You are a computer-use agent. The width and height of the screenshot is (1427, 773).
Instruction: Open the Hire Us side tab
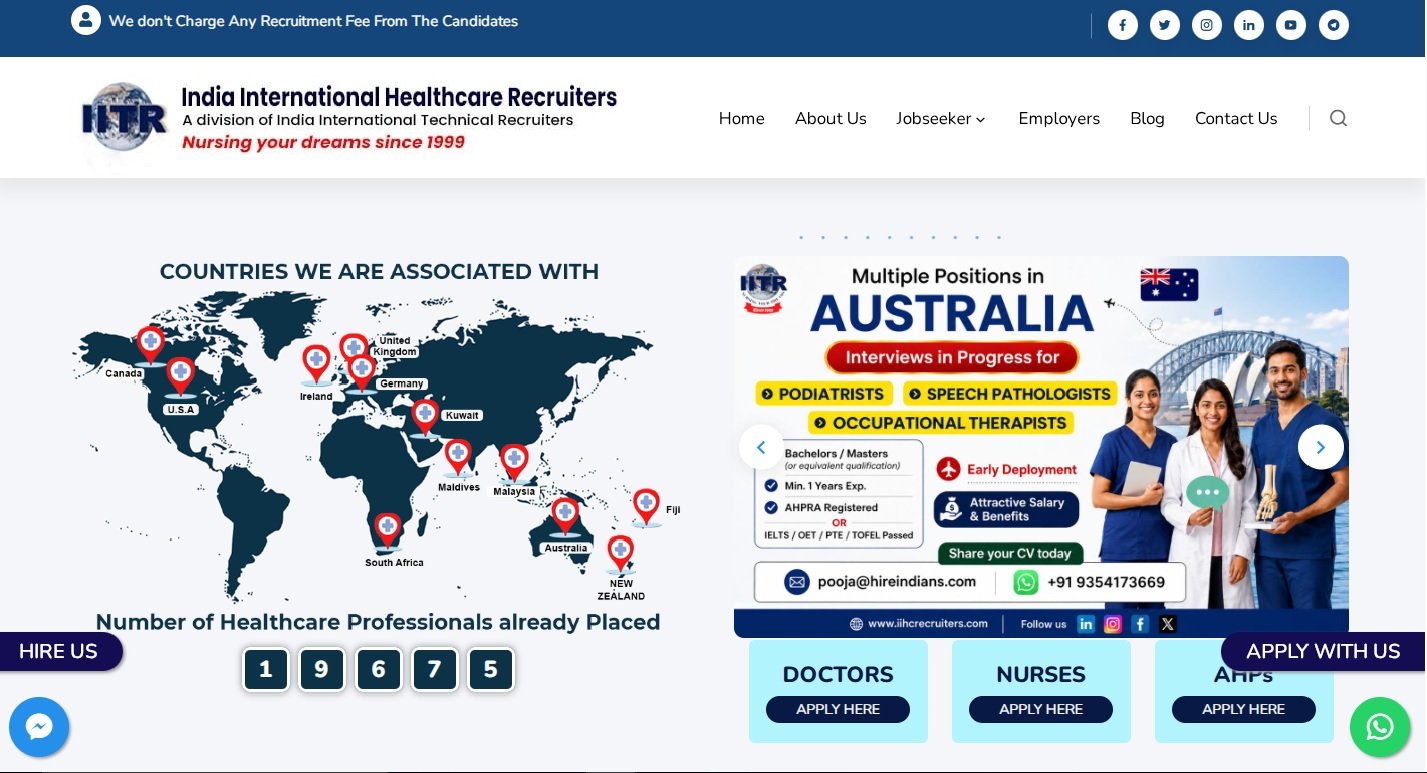59,652
